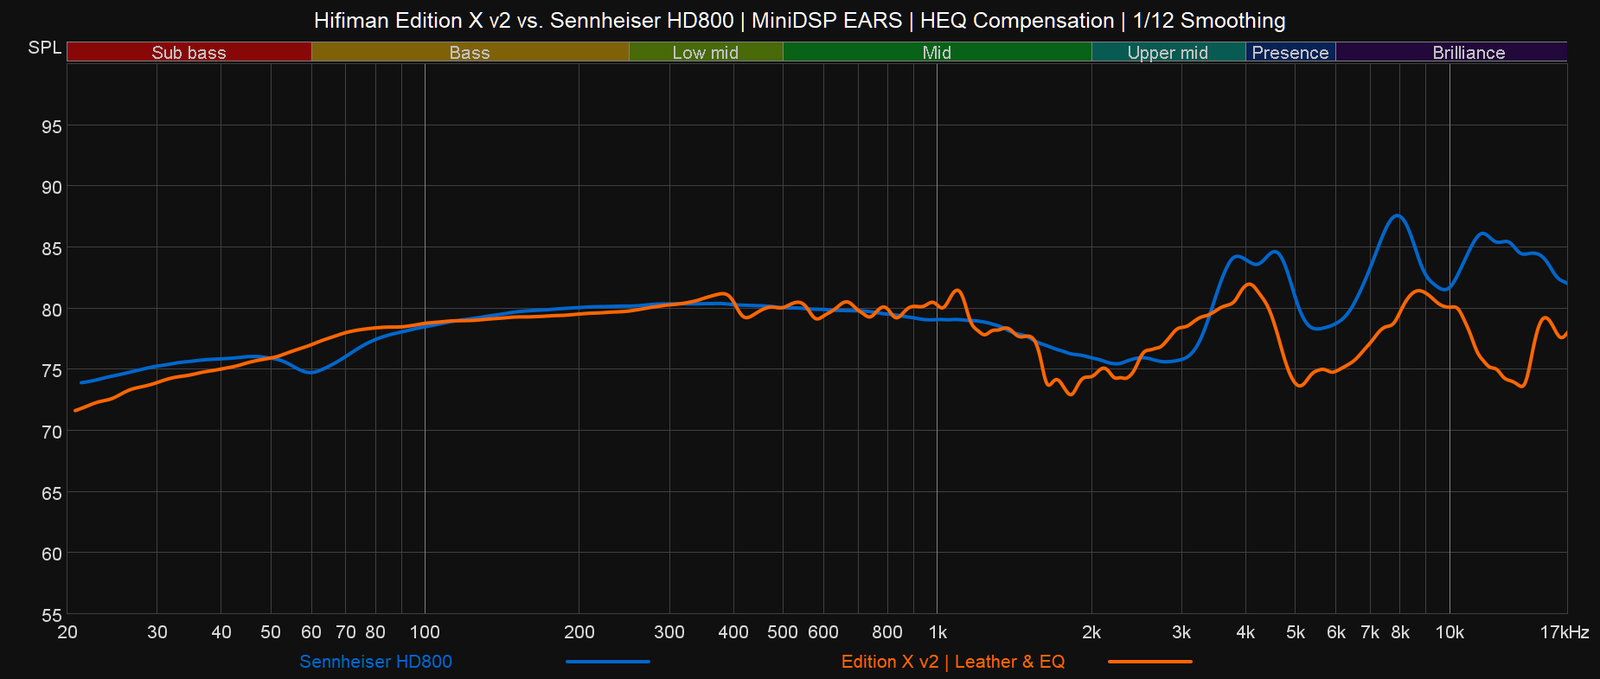Click the Upper mid band label

(1167, 52)
